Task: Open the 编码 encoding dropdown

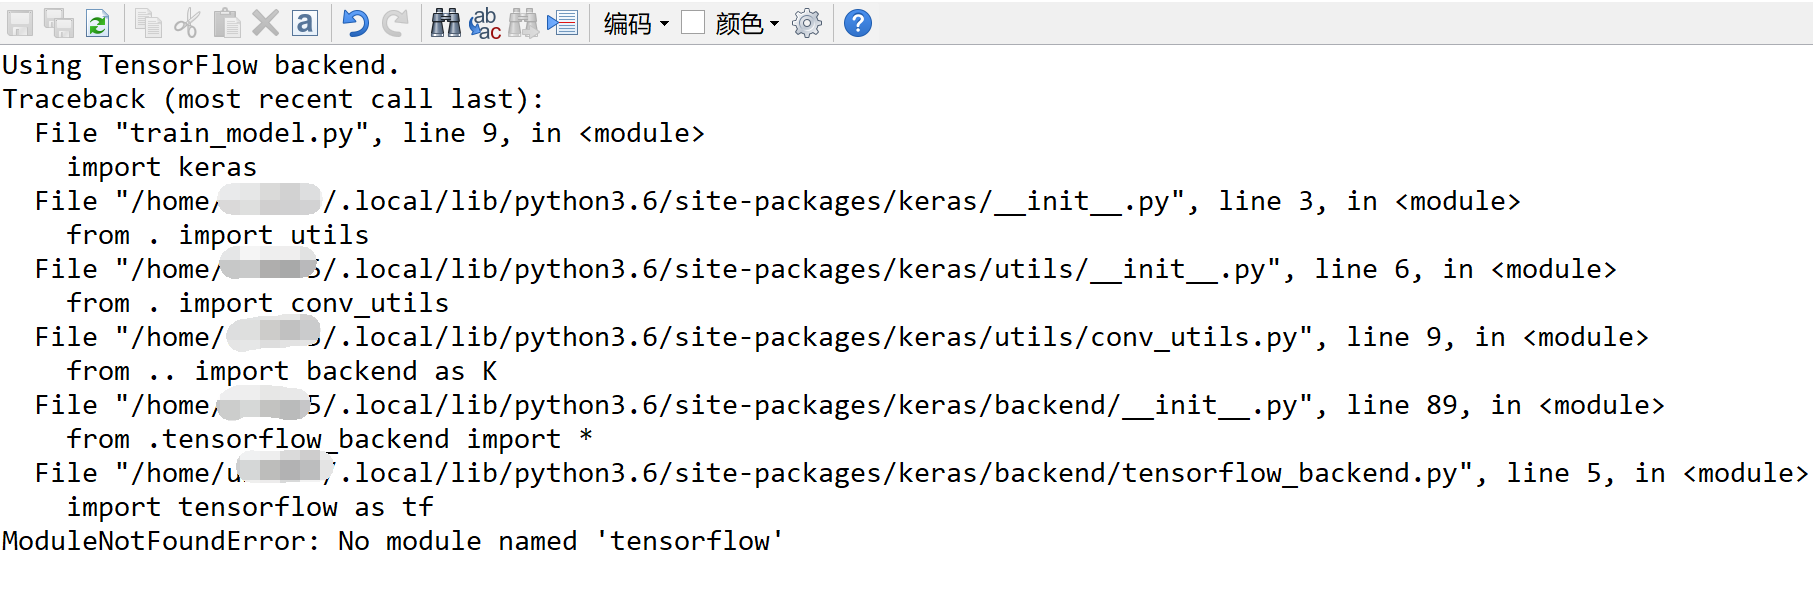Action: coord(636,23)
